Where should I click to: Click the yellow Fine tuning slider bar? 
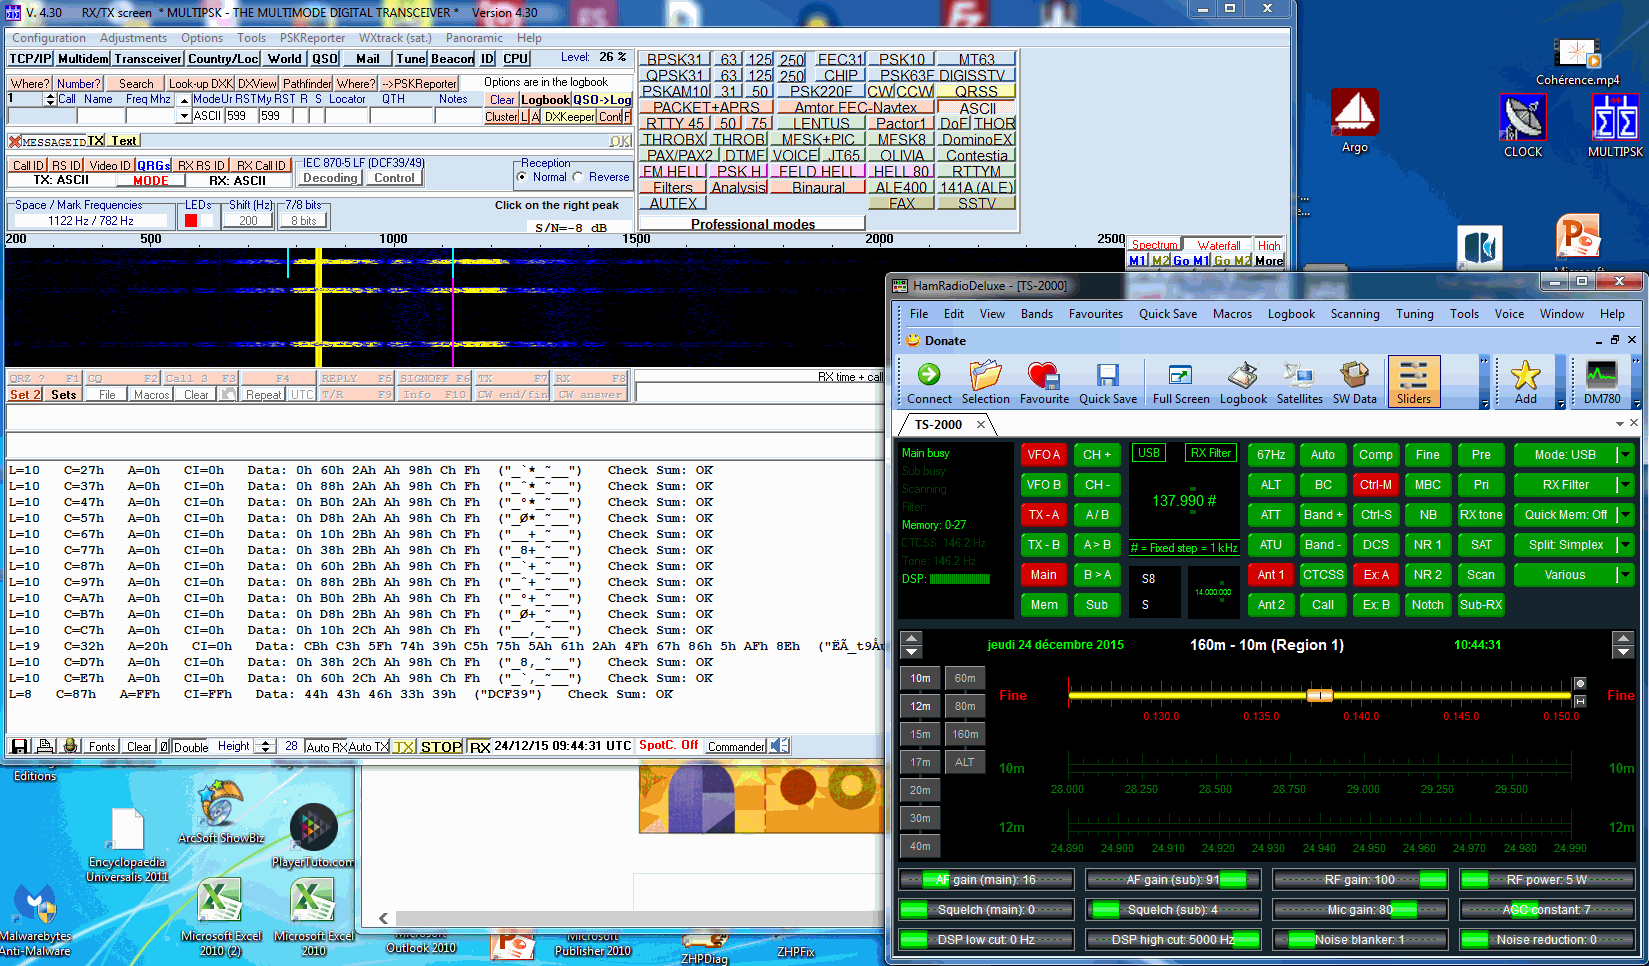[x=1320, y=695]
